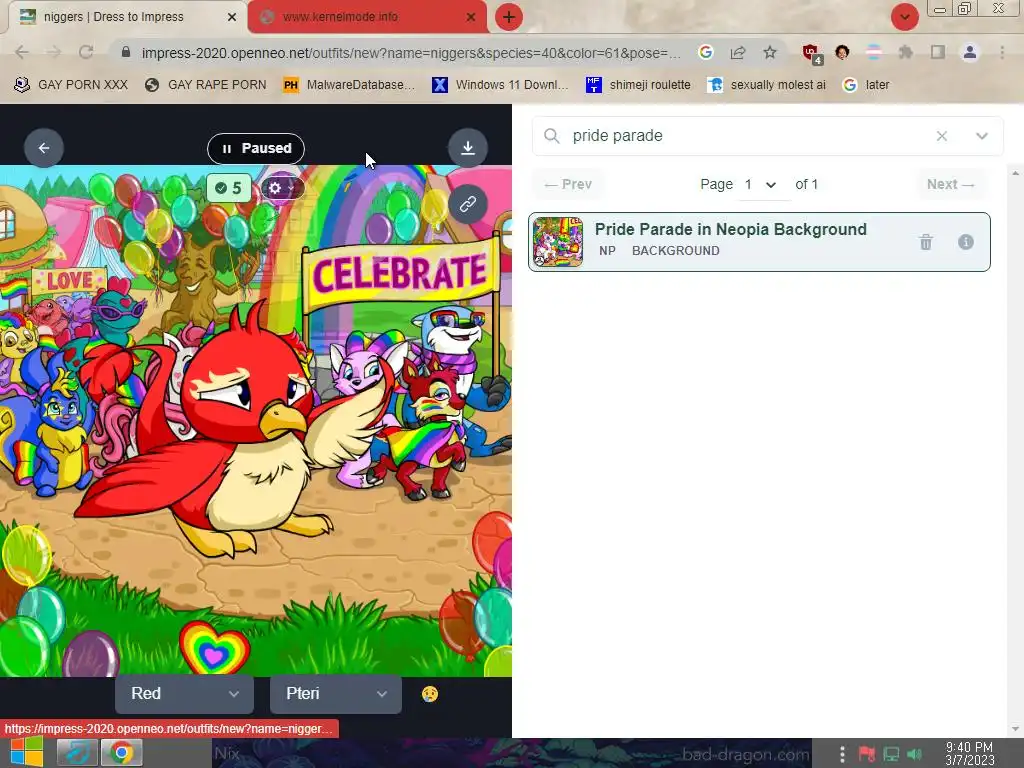The width and height of the screenshot is (1024, 768).
Task: Go to the Prev results page
Action: pos(568,184)
